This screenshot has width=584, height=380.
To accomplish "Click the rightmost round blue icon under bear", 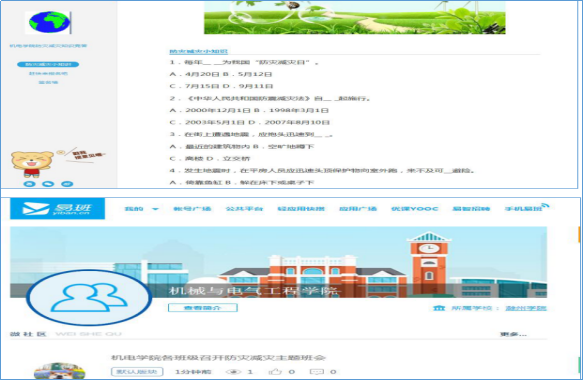I will click(x=67, y=184).
